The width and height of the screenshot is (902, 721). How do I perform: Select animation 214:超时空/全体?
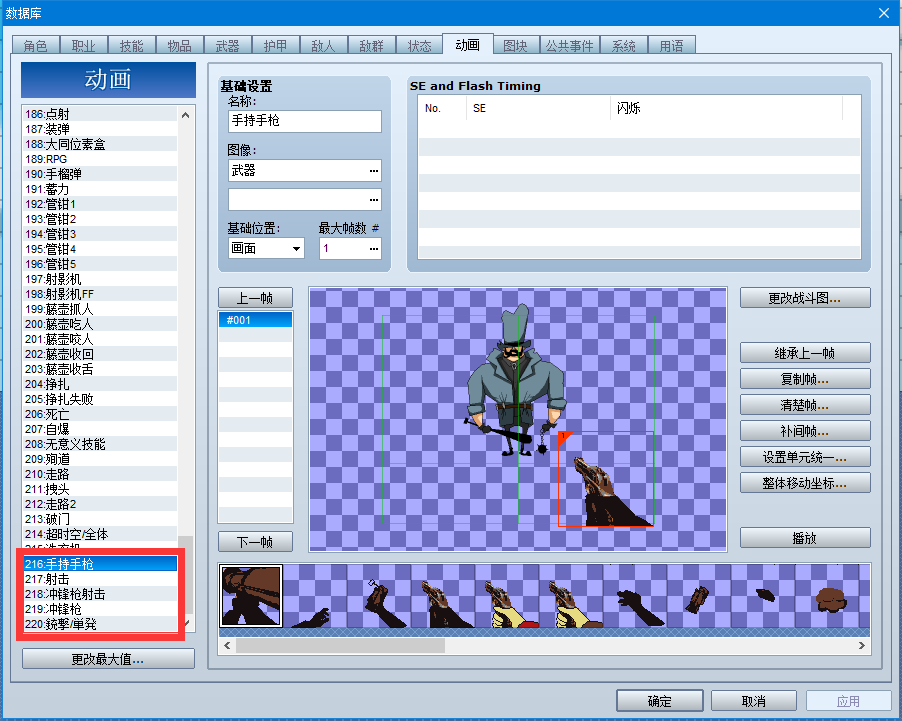[x=100, y=534]
